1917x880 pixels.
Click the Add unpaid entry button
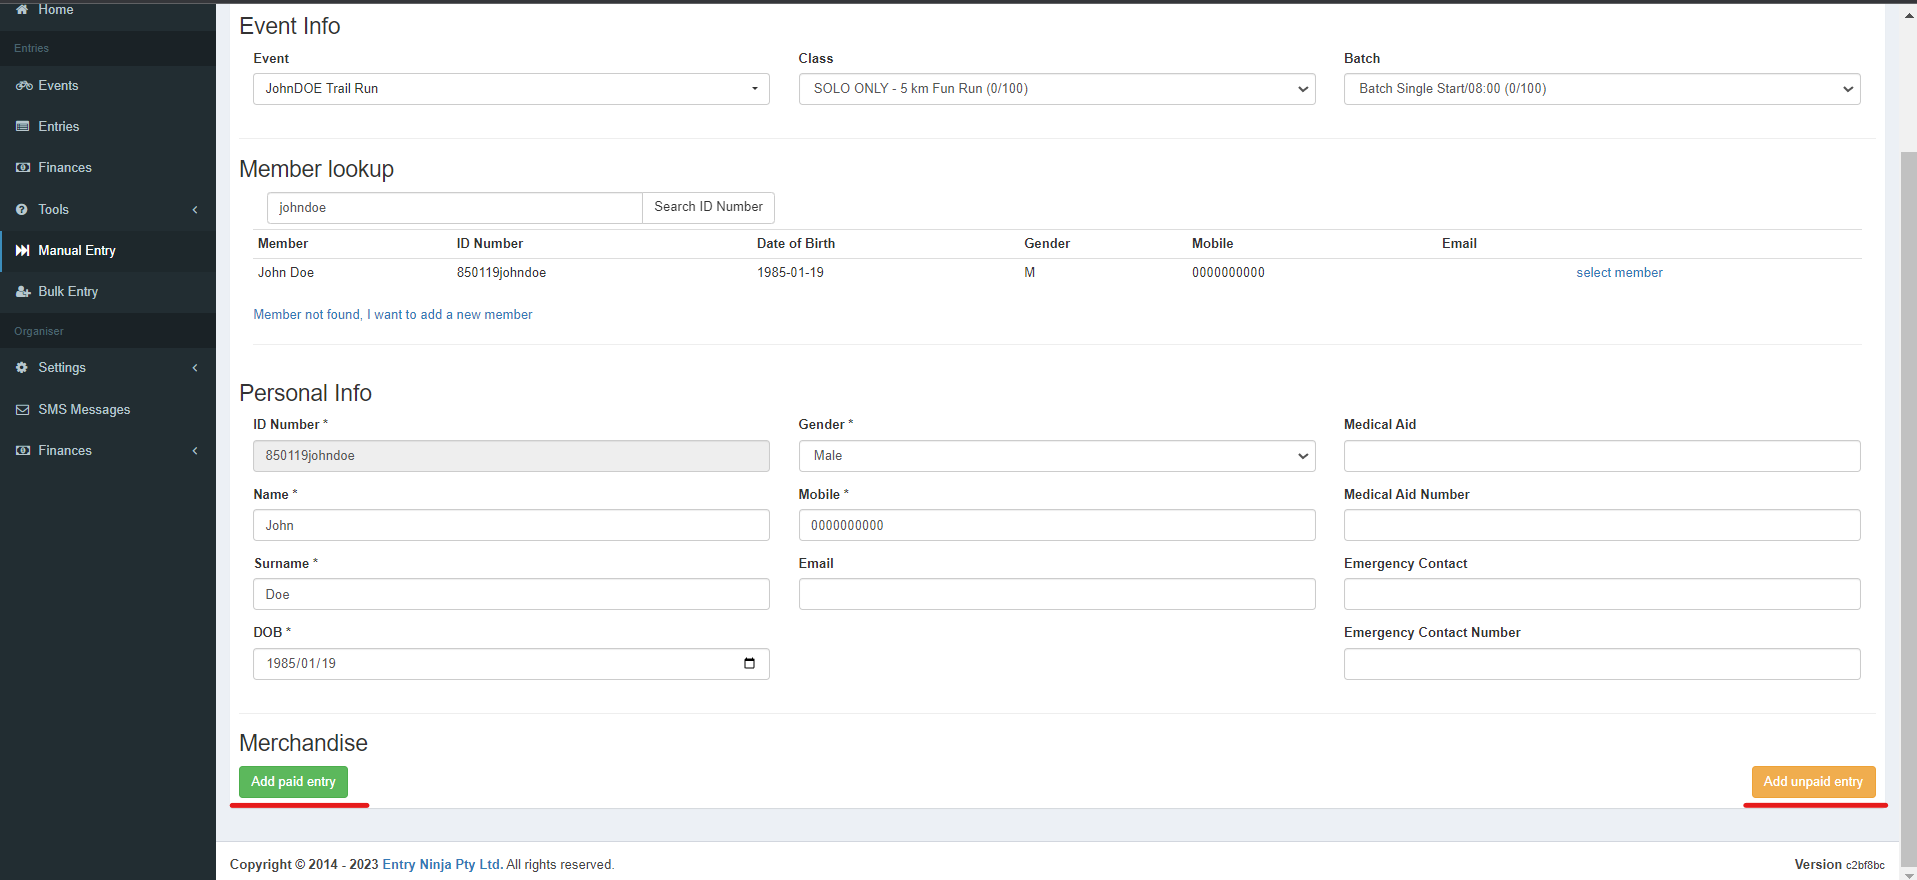(x=1813, y=782)
